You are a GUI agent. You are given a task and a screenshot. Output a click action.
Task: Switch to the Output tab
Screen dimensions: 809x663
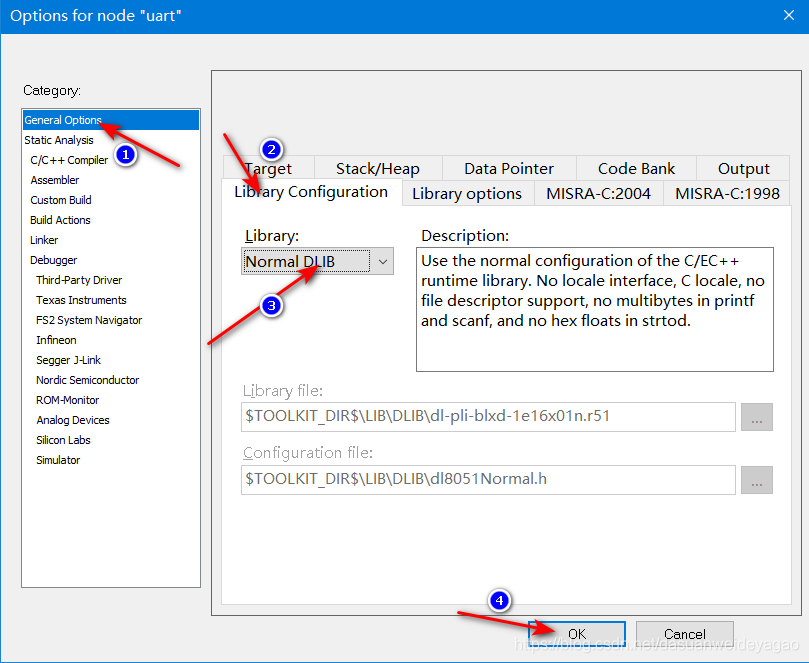(743, 168)
